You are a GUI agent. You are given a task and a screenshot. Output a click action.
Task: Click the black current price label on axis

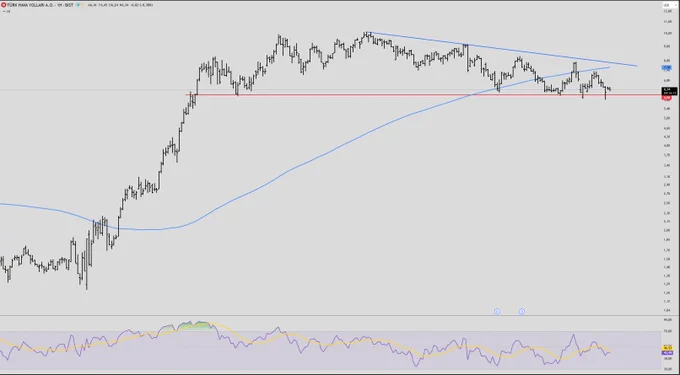(669, 91)
